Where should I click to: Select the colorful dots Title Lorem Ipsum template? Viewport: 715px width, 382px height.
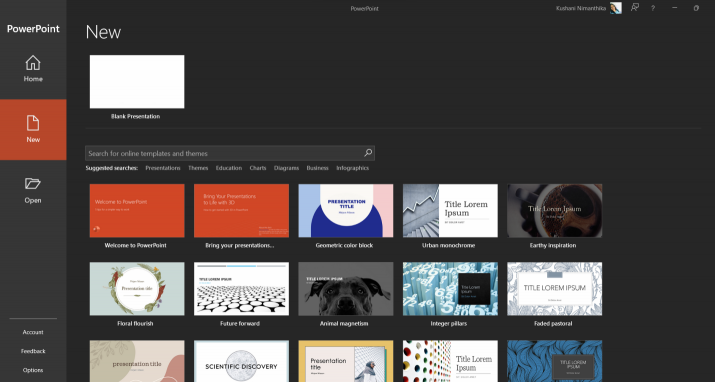(450, 361)
